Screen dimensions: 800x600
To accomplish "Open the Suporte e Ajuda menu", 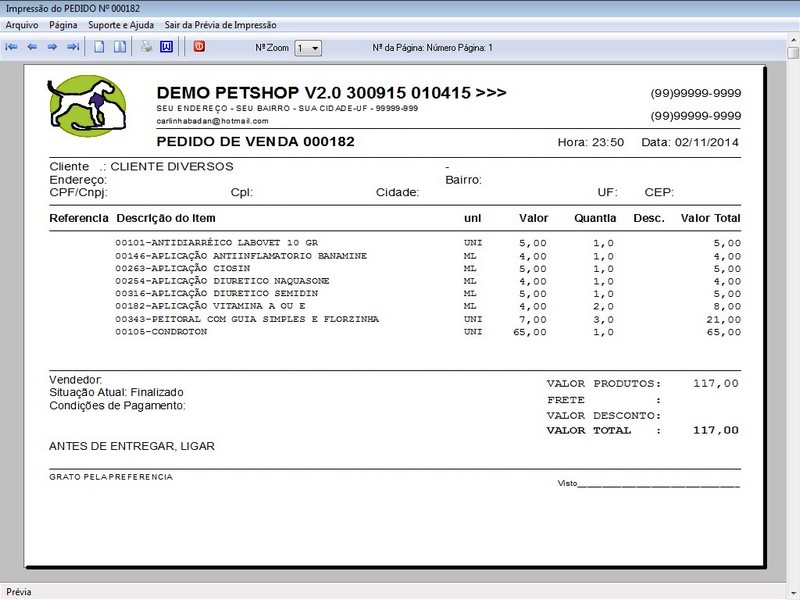I will pos(121,25).
